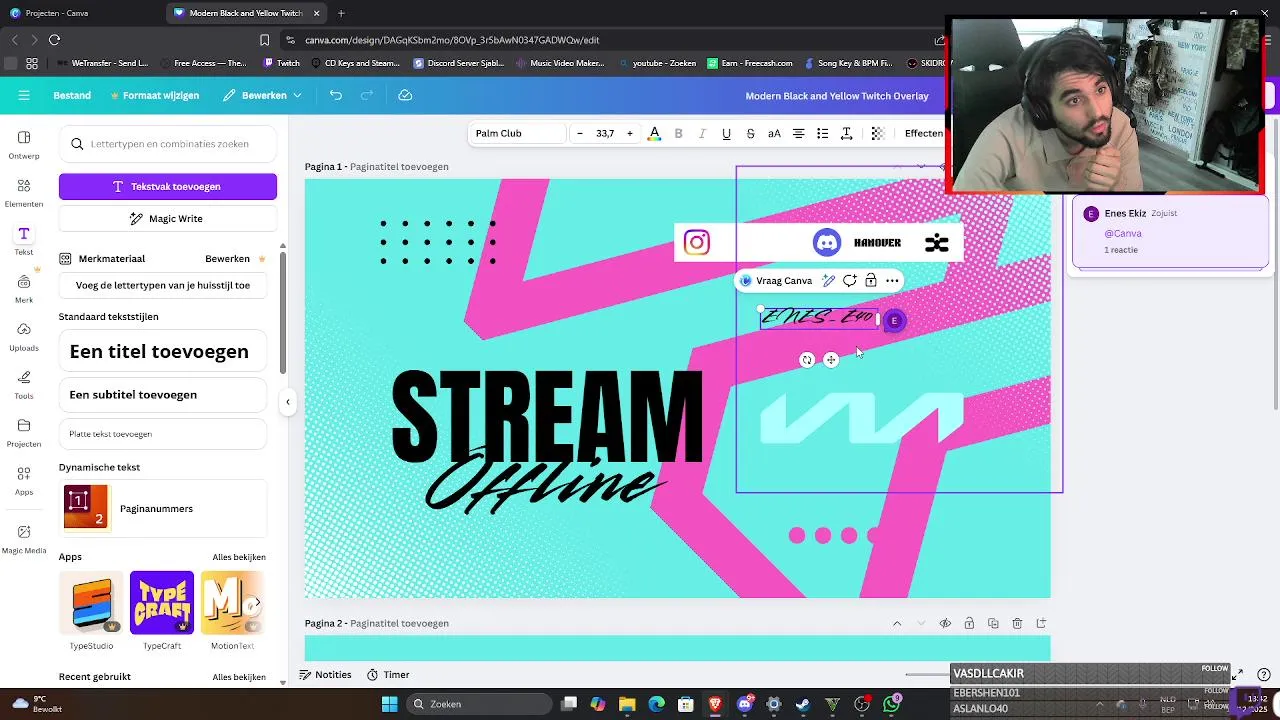Click the undo arrow in top bar

pos(336,95)
